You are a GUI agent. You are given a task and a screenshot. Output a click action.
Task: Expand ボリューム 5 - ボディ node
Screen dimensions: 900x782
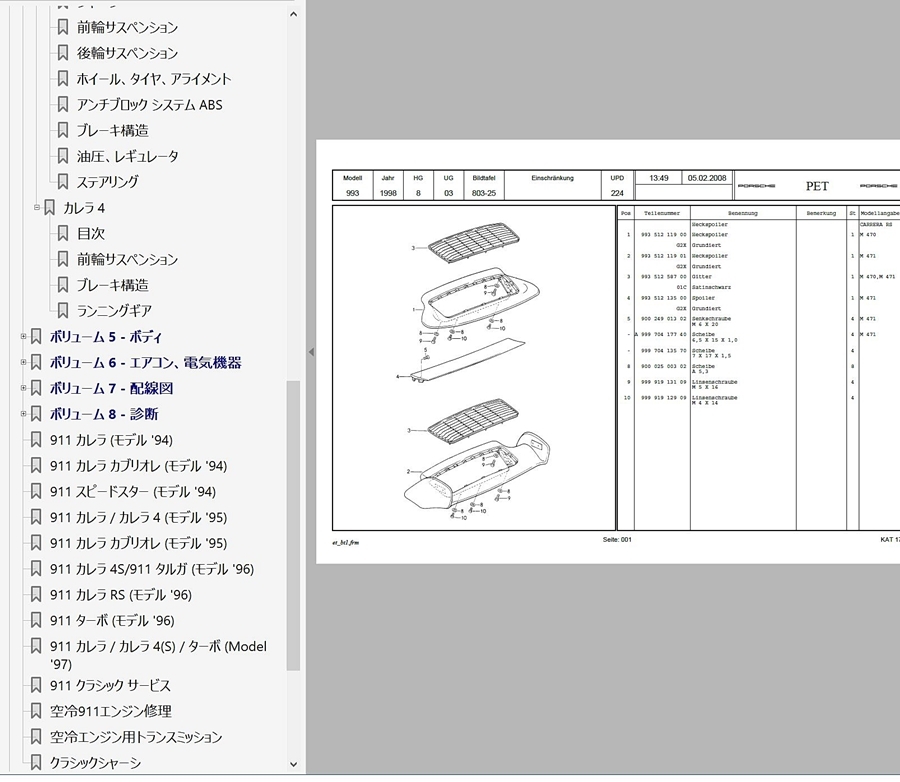coord(24,336)
